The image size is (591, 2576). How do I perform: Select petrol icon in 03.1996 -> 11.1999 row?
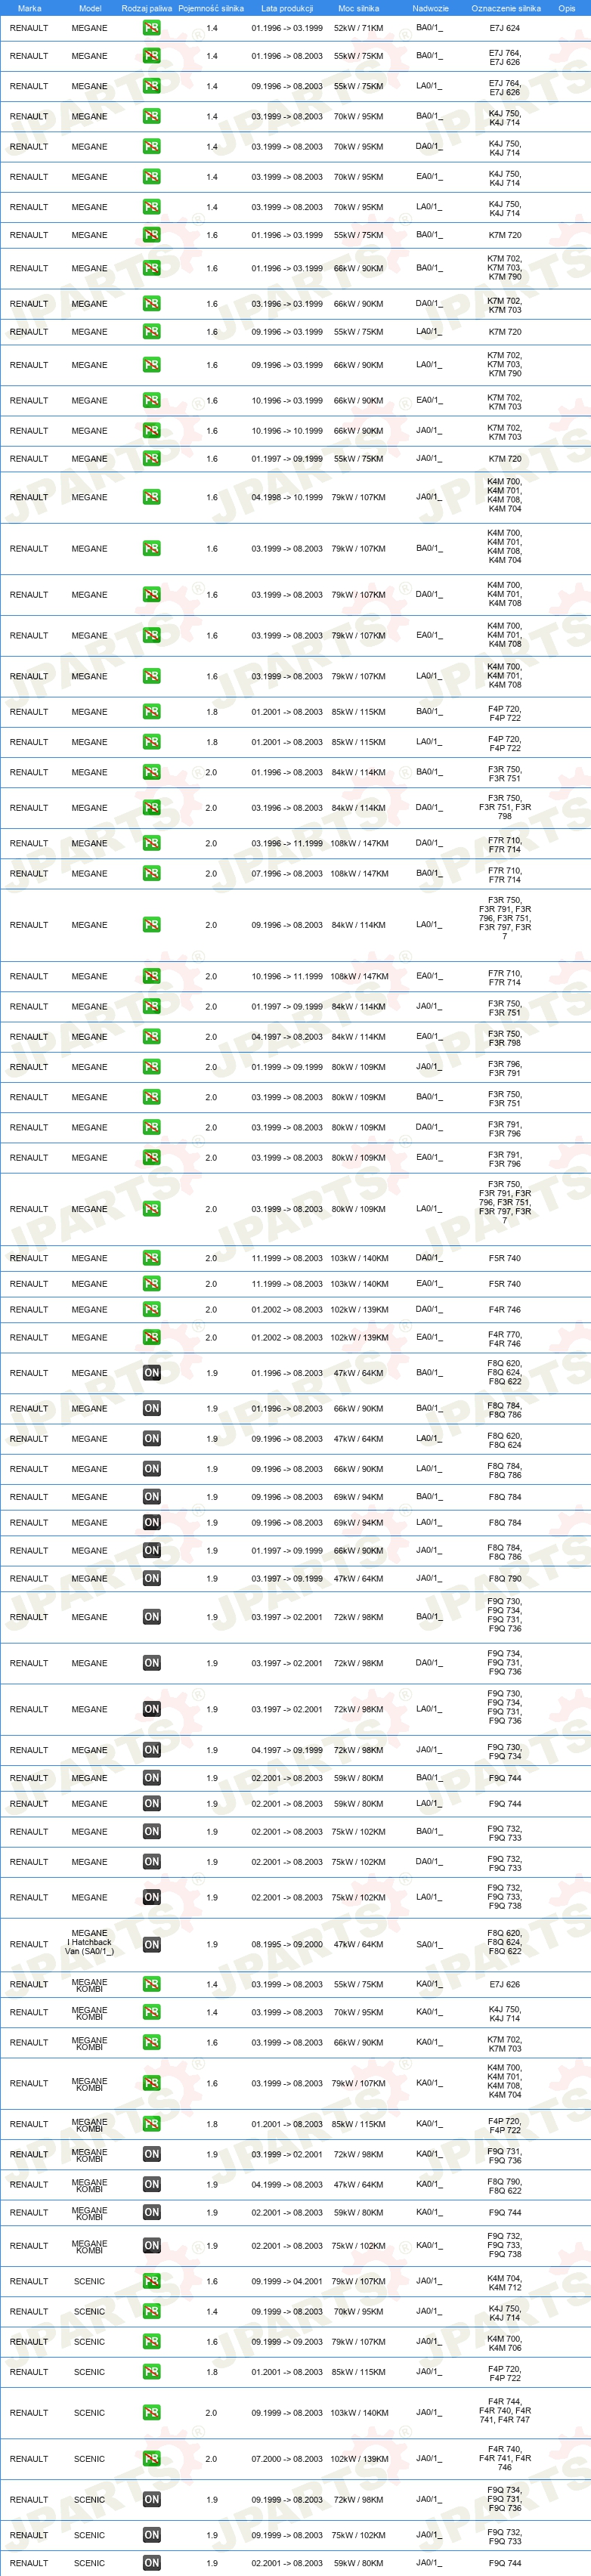(151, 844)
